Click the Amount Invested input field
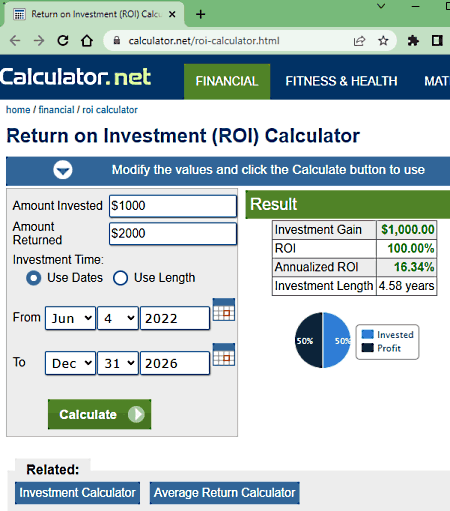This screenshot has height=511, width=450. (x=173, y=206)
